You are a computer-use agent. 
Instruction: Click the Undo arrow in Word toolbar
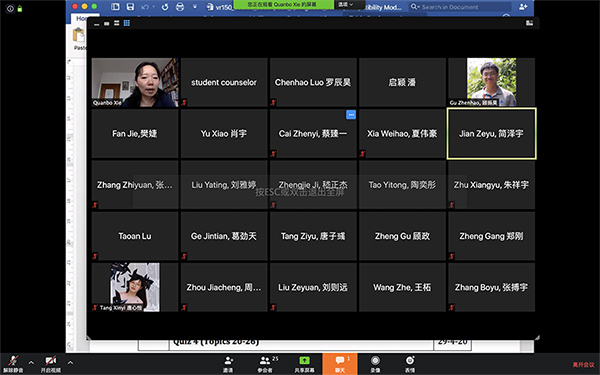point(145,7)
